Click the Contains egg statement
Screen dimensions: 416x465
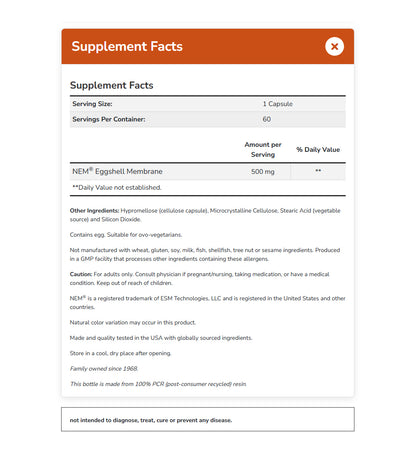[126, 235]
